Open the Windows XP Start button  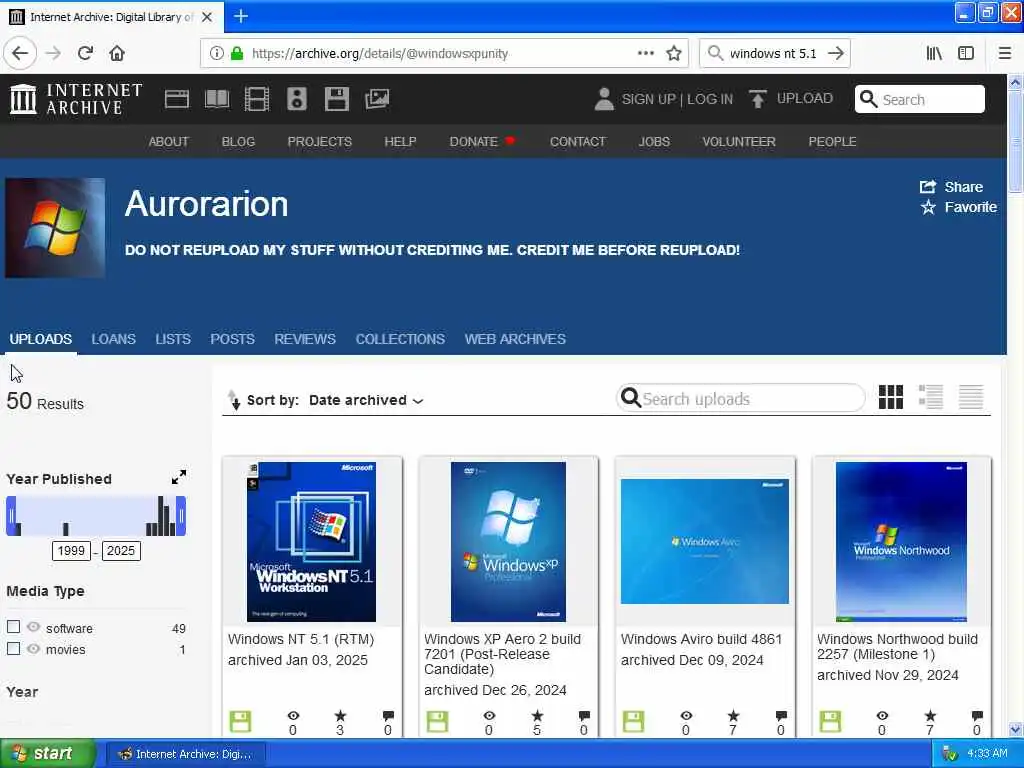coord(48,754)
